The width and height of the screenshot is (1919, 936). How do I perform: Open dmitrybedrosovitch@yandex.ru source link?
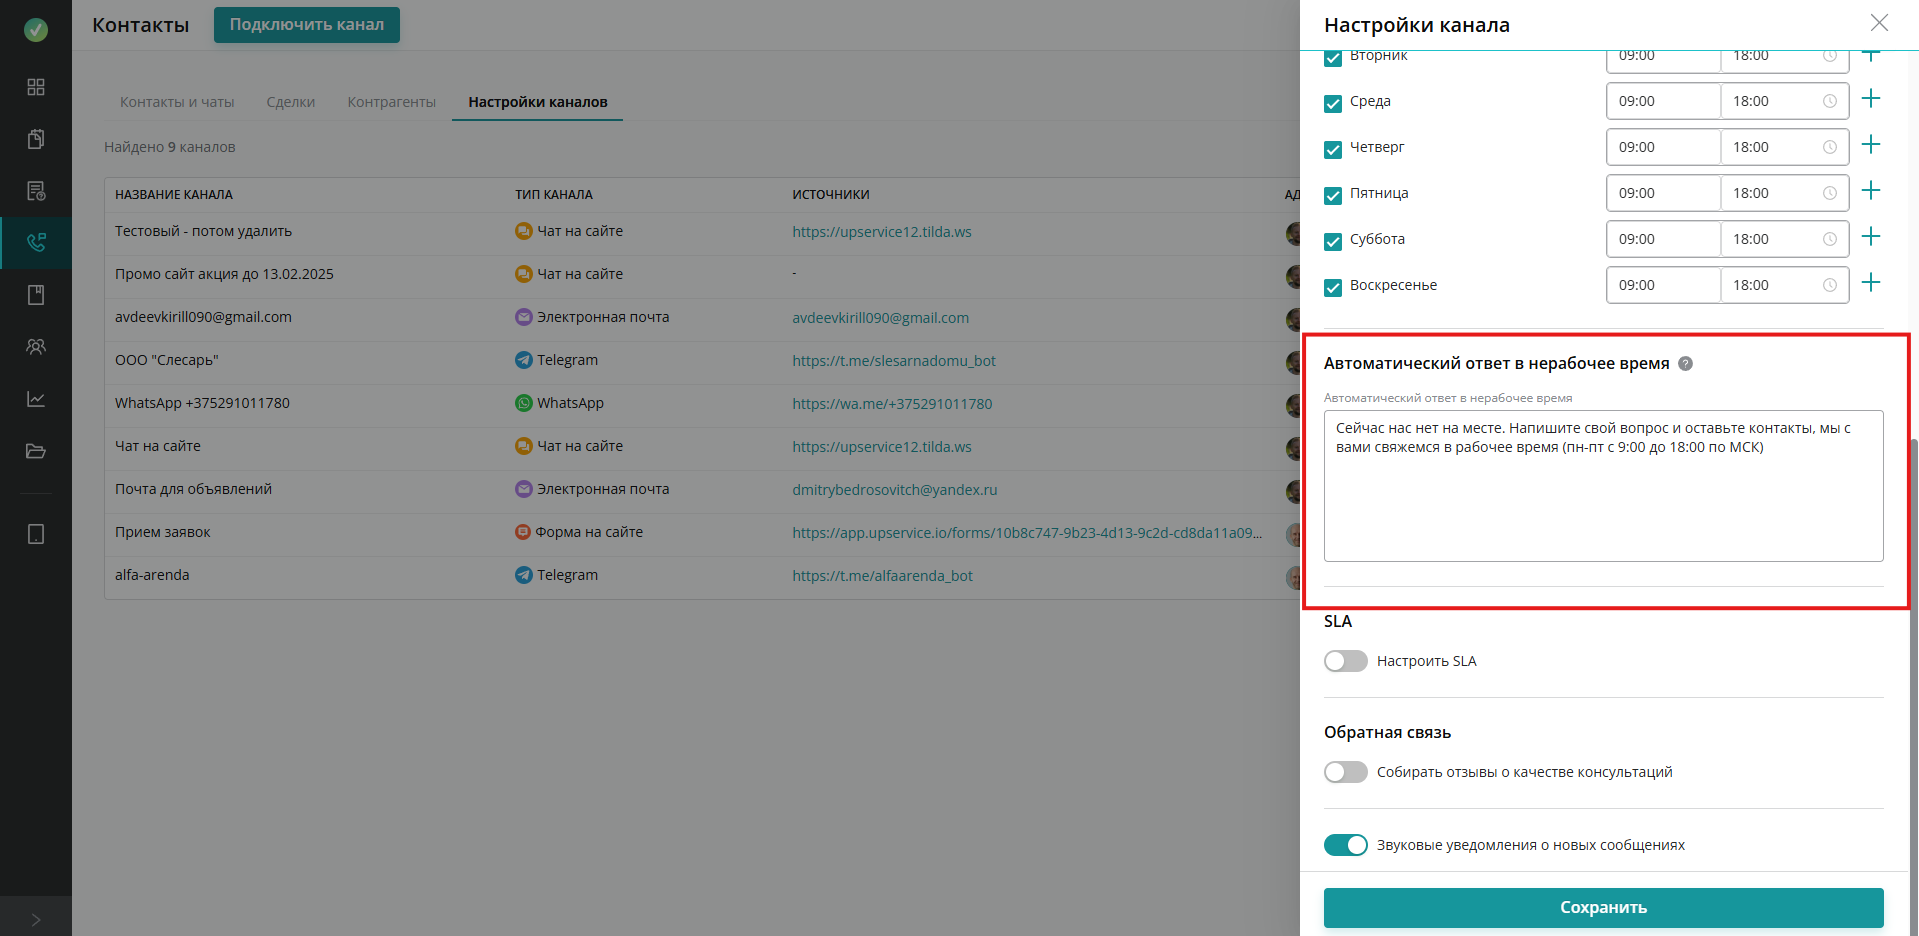[x=895, y=490]
